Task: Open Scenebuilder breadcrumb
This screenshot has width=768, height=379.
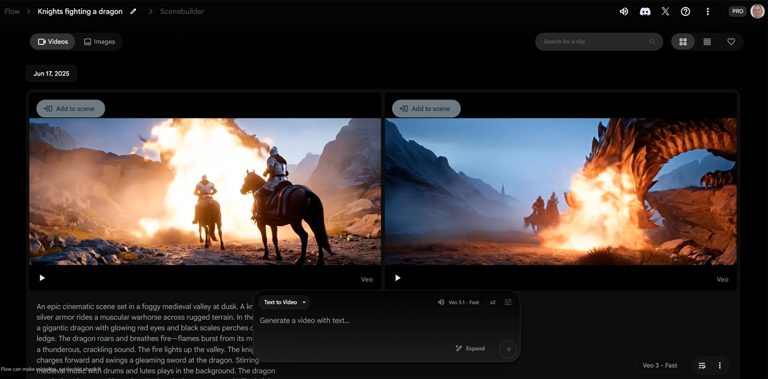Action: pos(182,11)
